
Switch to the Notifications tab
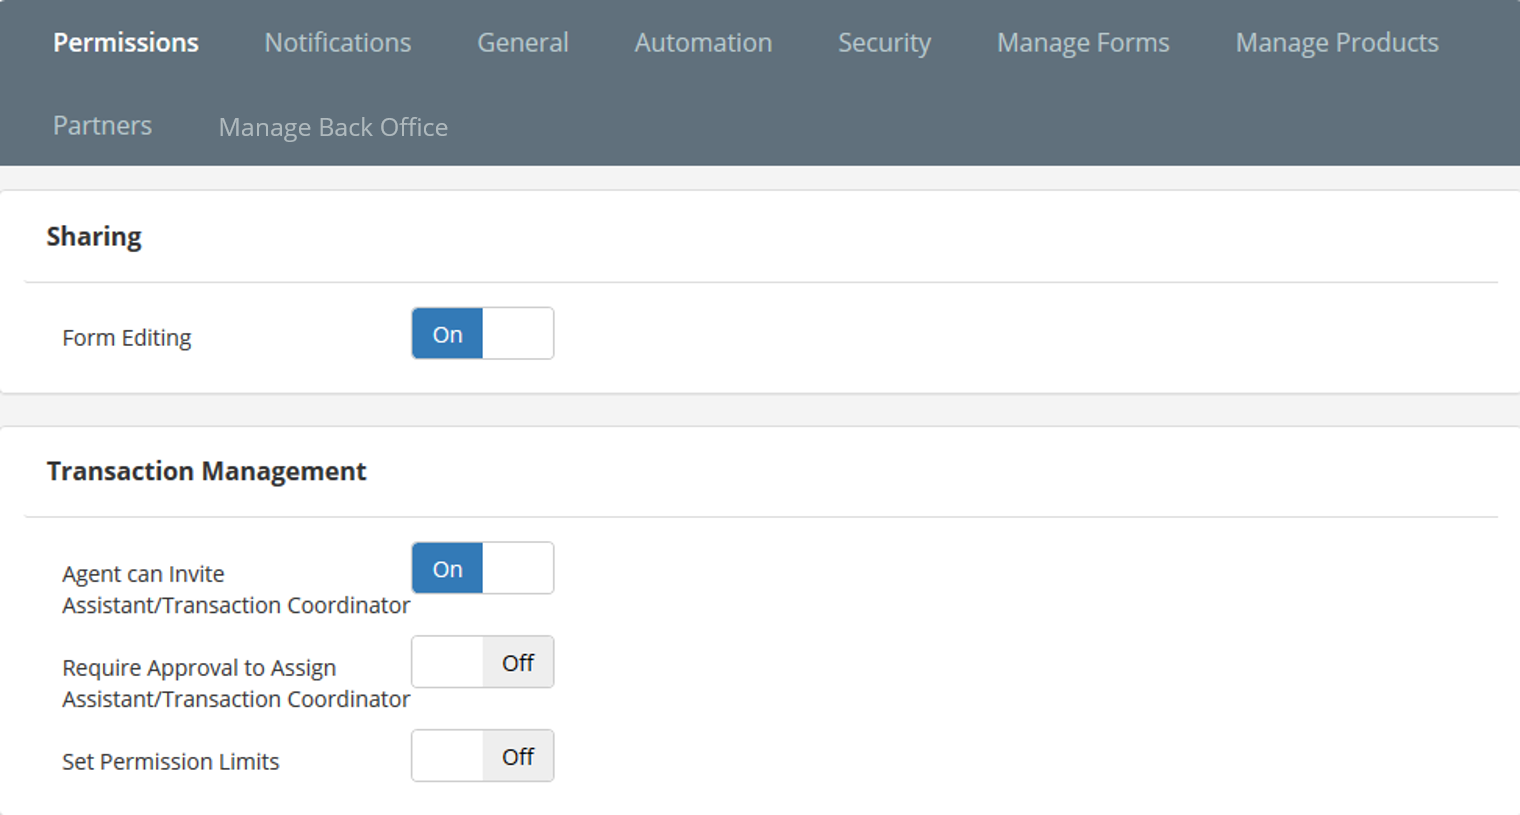point(337,42)
